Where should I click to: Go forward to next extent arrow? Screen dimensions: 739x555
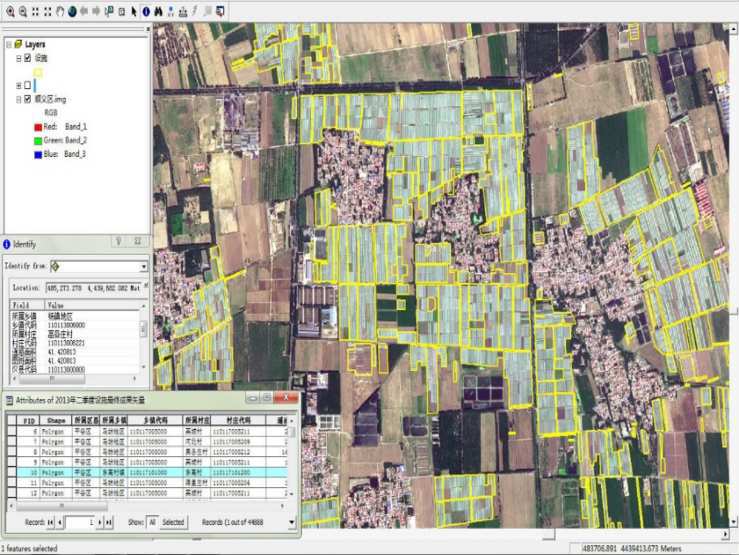tap(96, 11)
